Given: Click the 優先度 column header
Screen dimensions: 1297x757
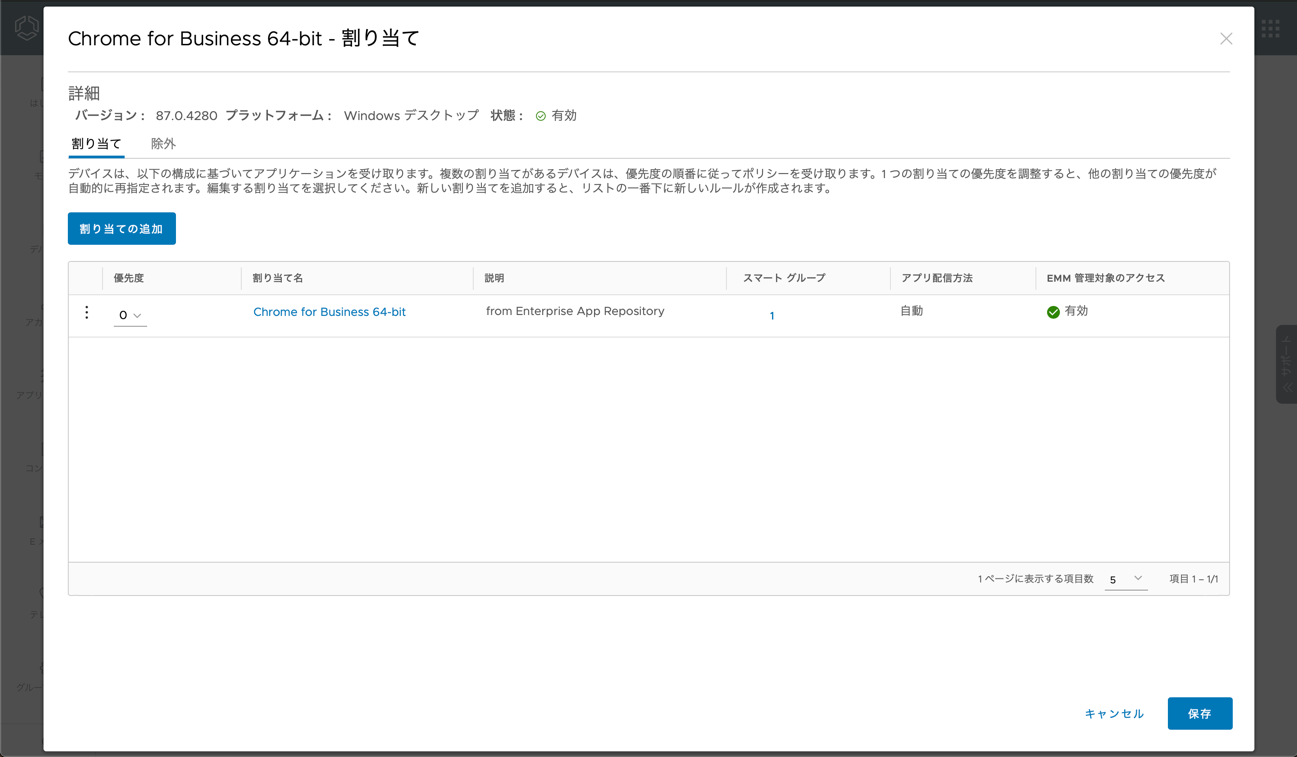Looking at the screenshot, I should click(x=128, y=278).
